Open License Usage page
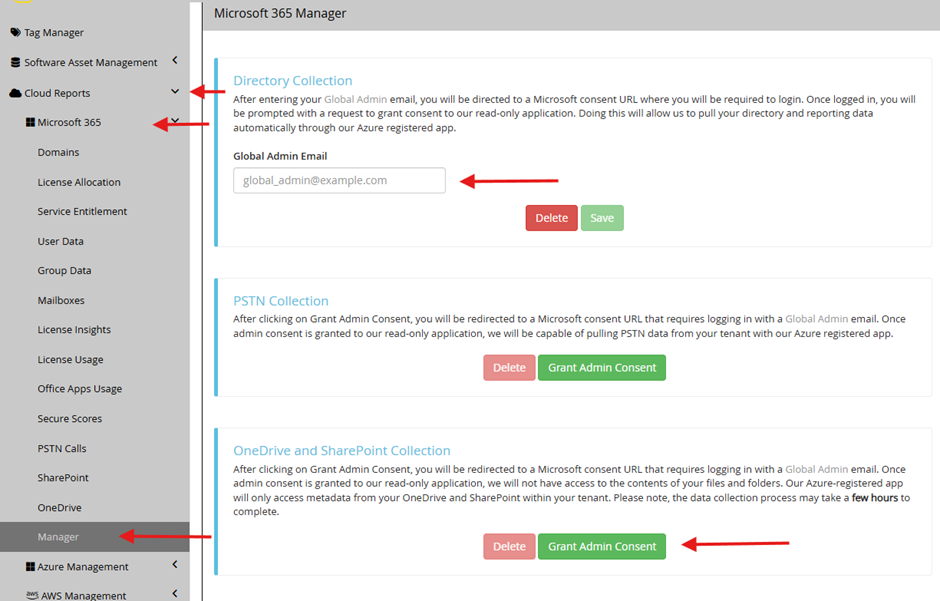The width and height of the screenshot is (940, 601). (x=70, y=360)
